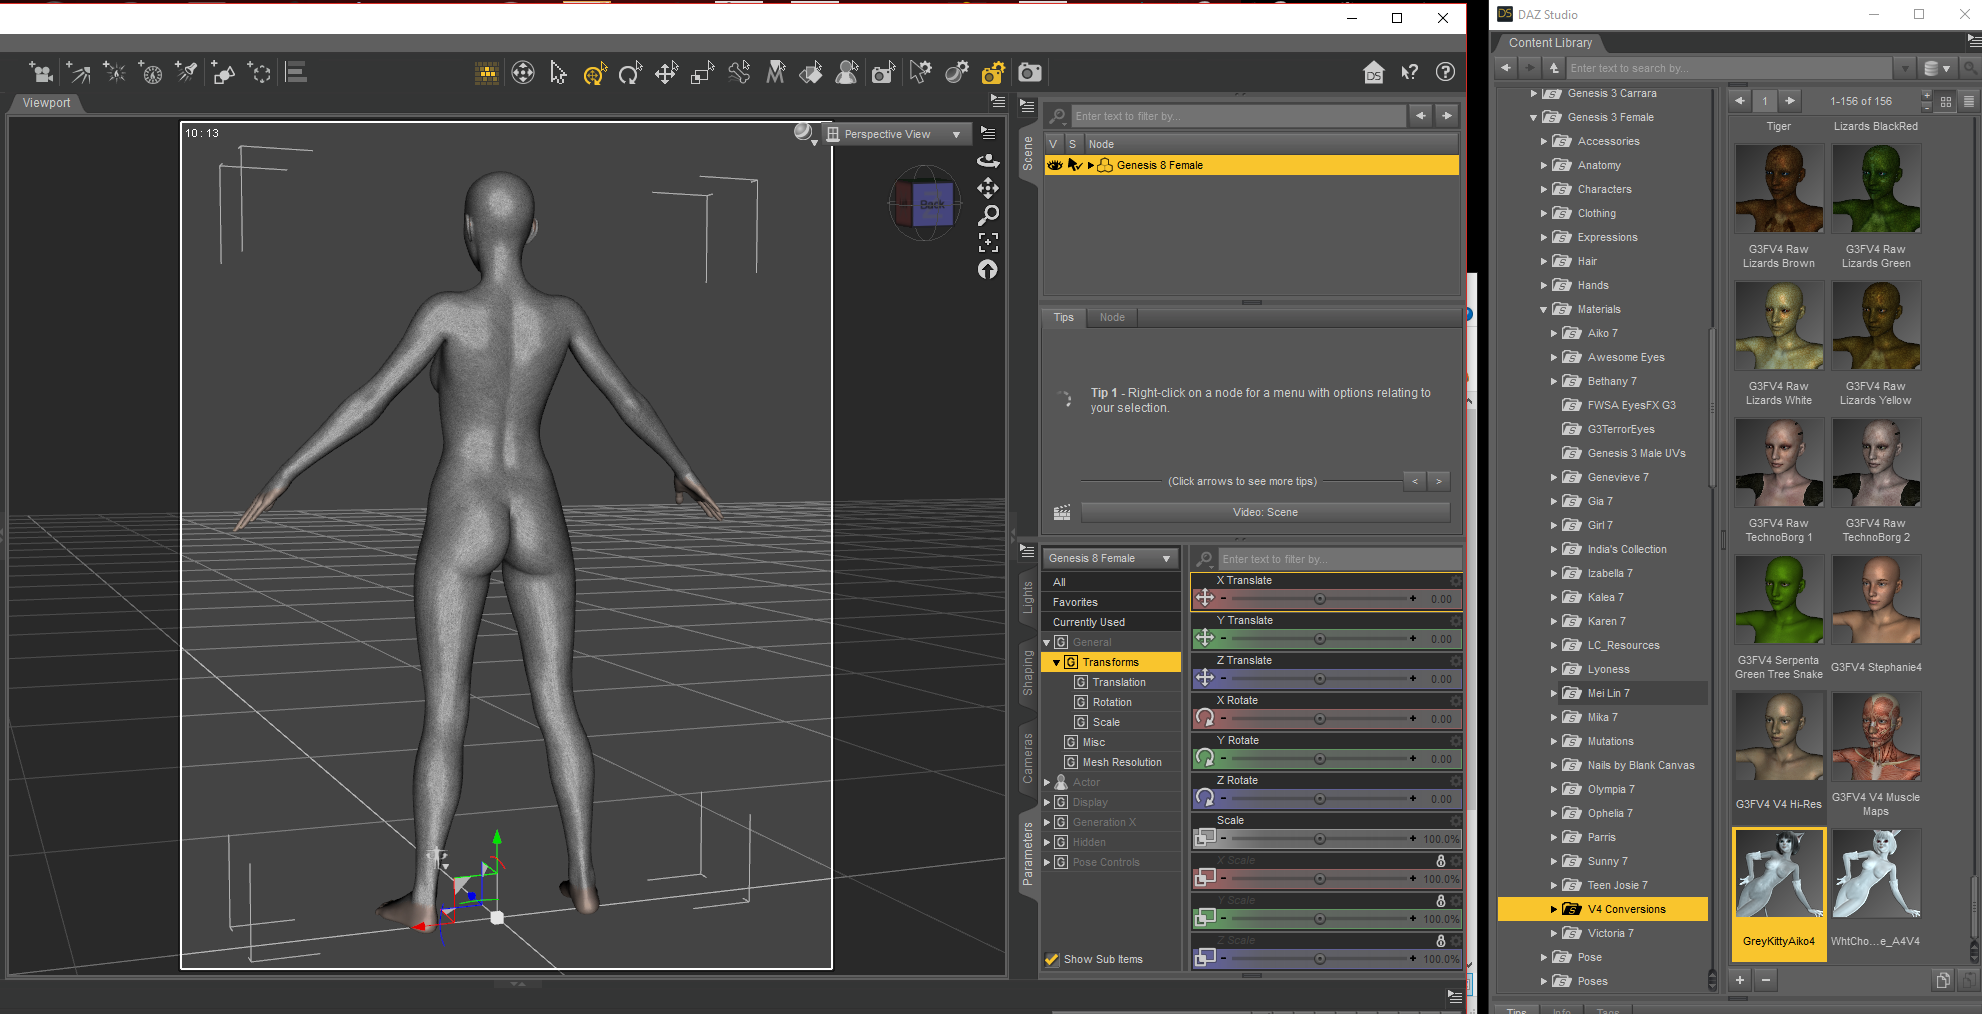This screenshot has height=1014, width=1982.
Task: Switch Content Library to grid view
Action: tap(1946, 101)
